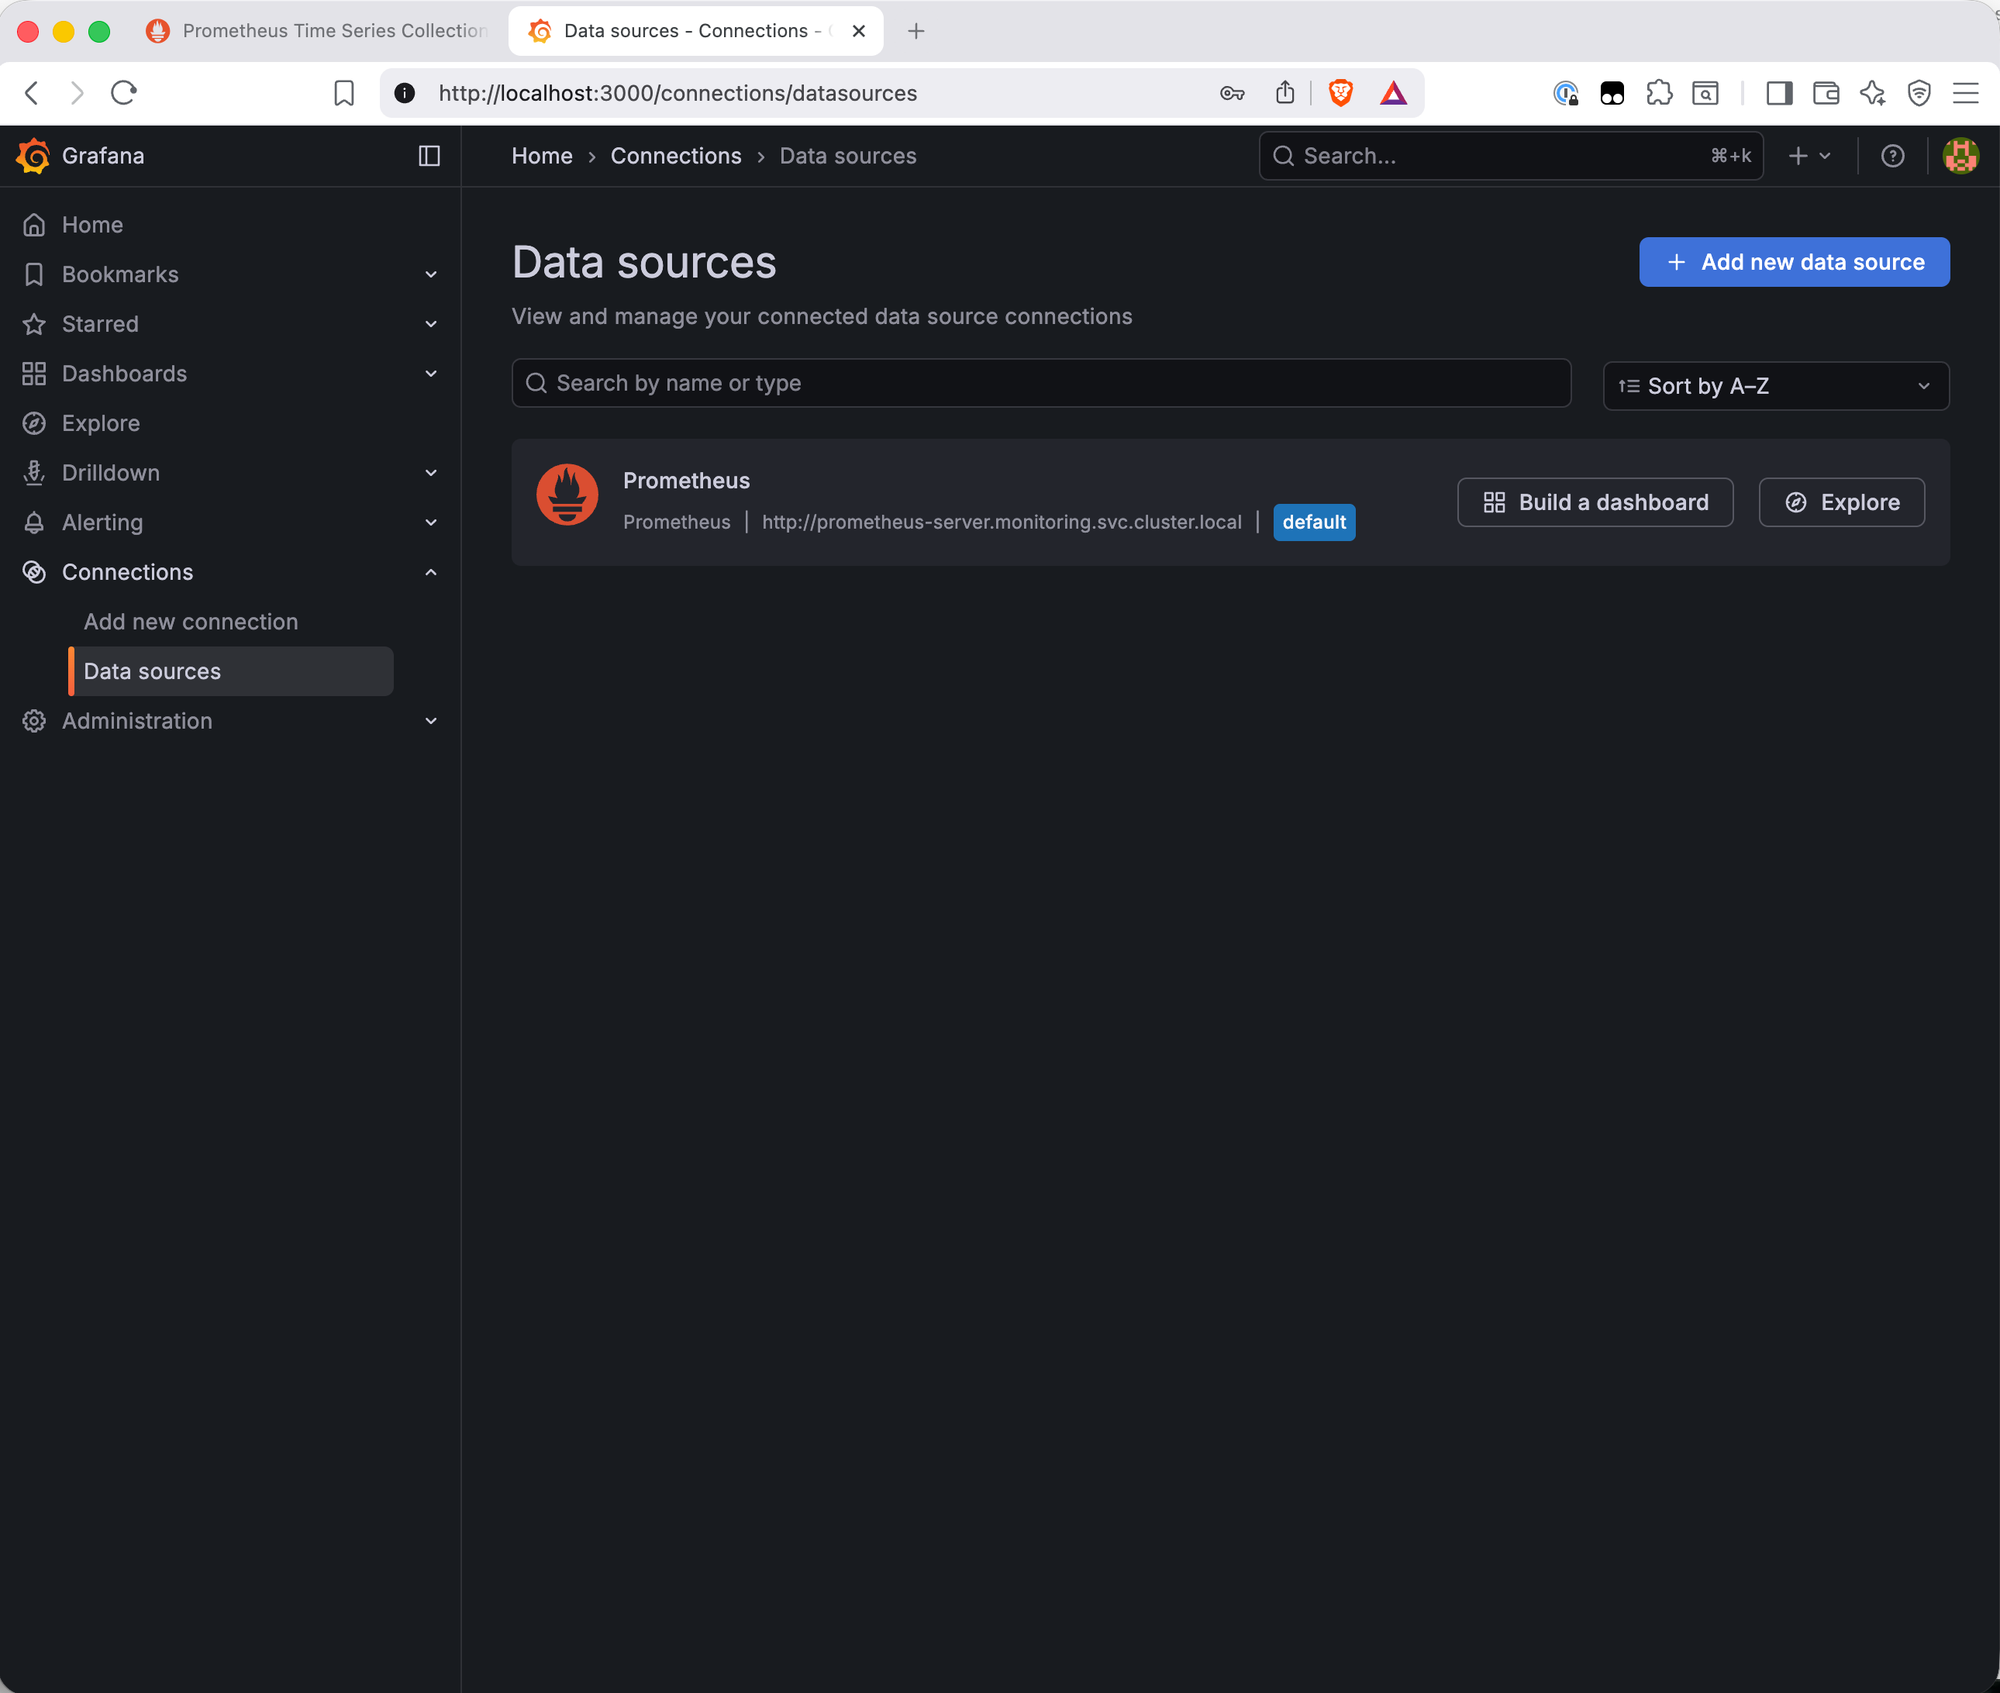Click the Alerting bell icon
This screenshot has width=2000, height=1693.
(34, 522)
